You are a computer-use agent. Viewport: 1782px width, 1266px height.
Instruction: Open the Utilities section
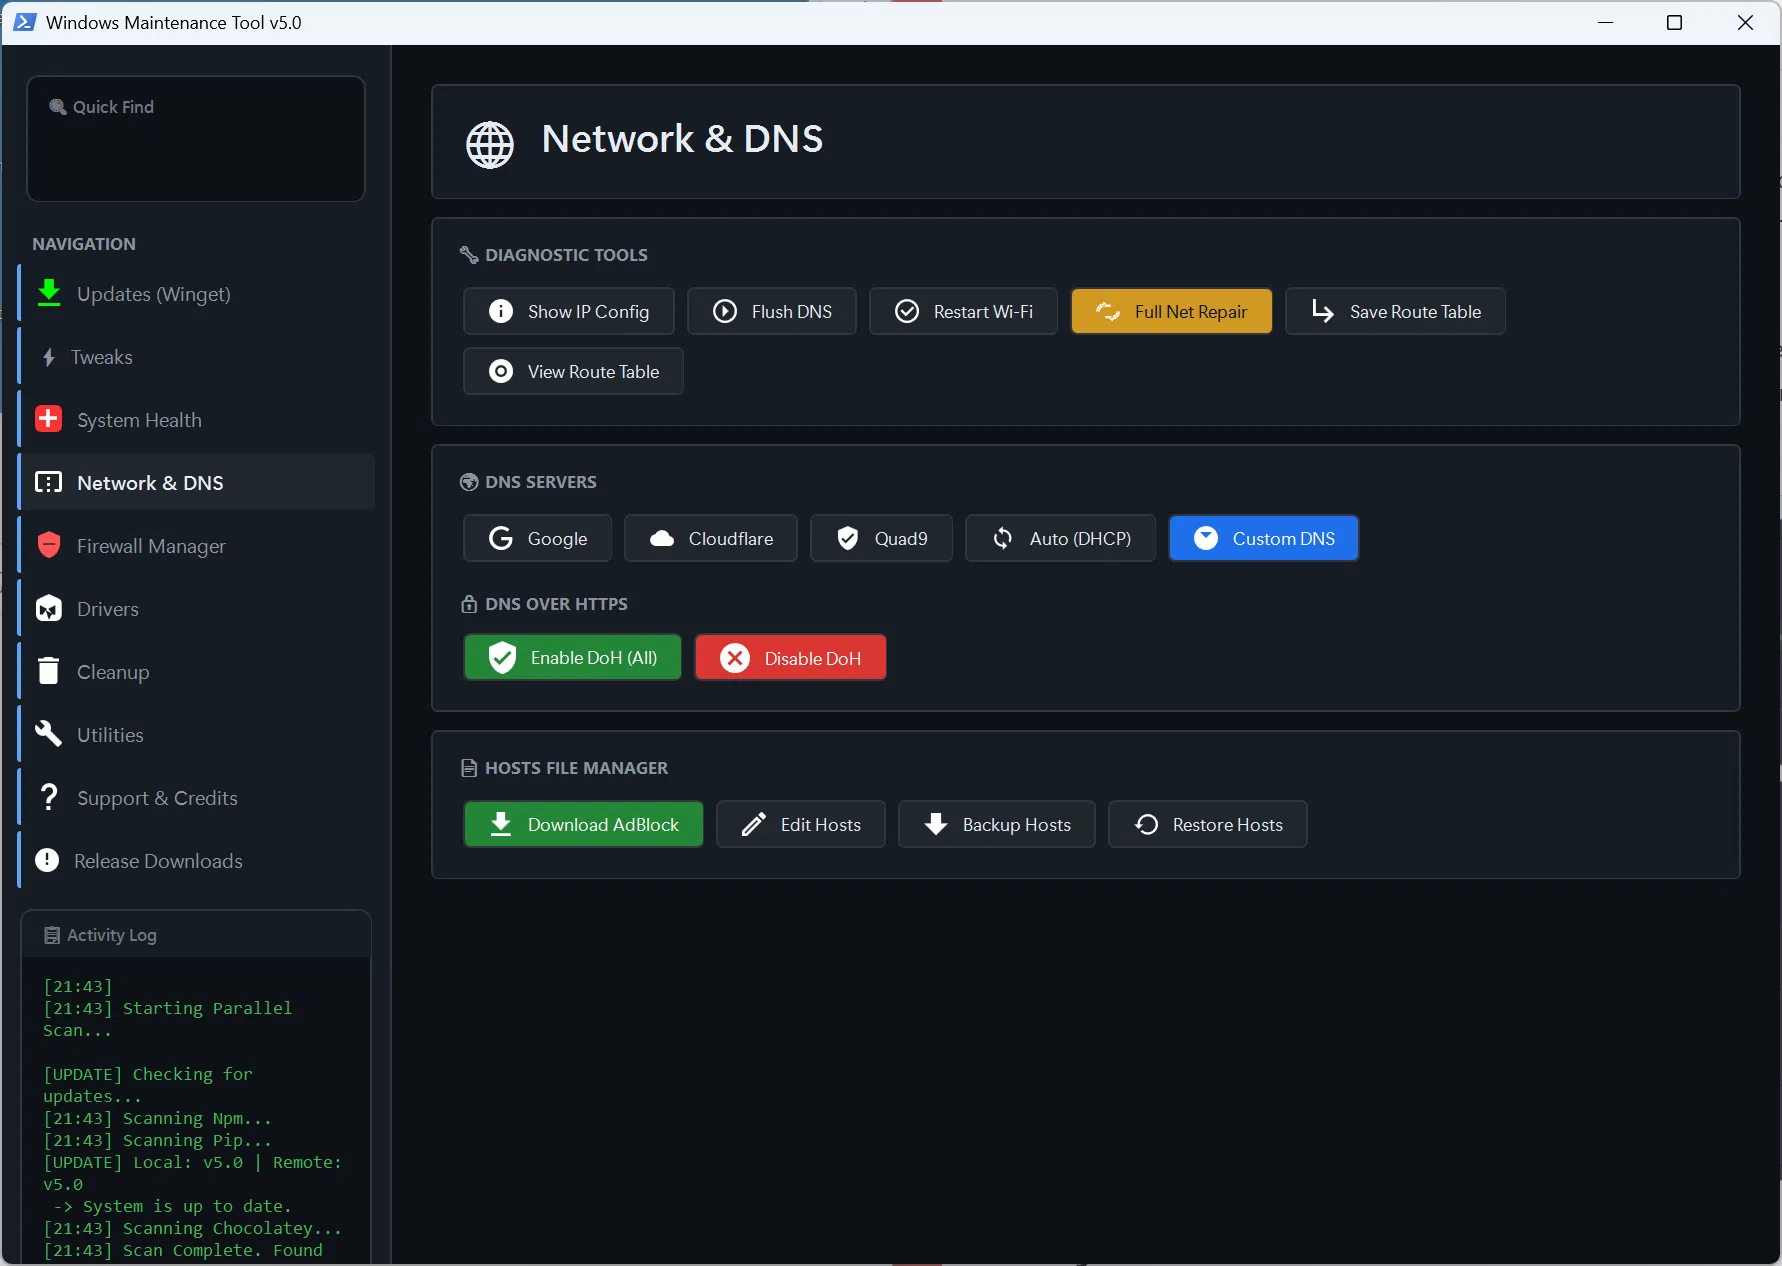click(110, 735)
